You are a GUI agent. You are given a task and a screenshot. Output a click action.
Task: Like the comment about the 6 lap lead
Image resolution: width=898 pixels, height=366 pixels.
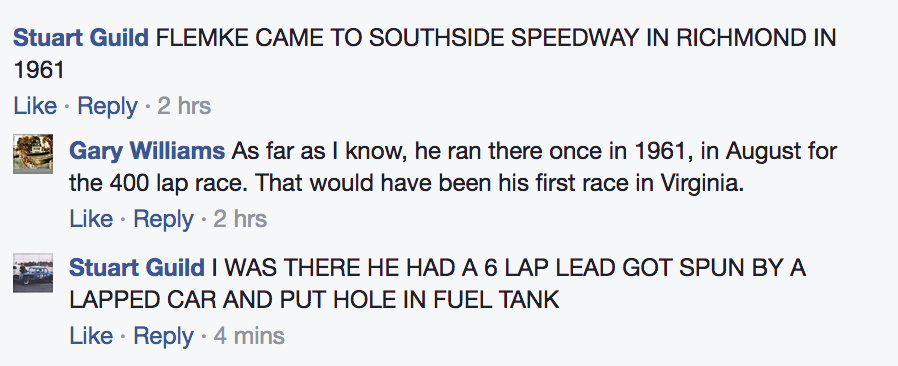click(x=92, y=336)
